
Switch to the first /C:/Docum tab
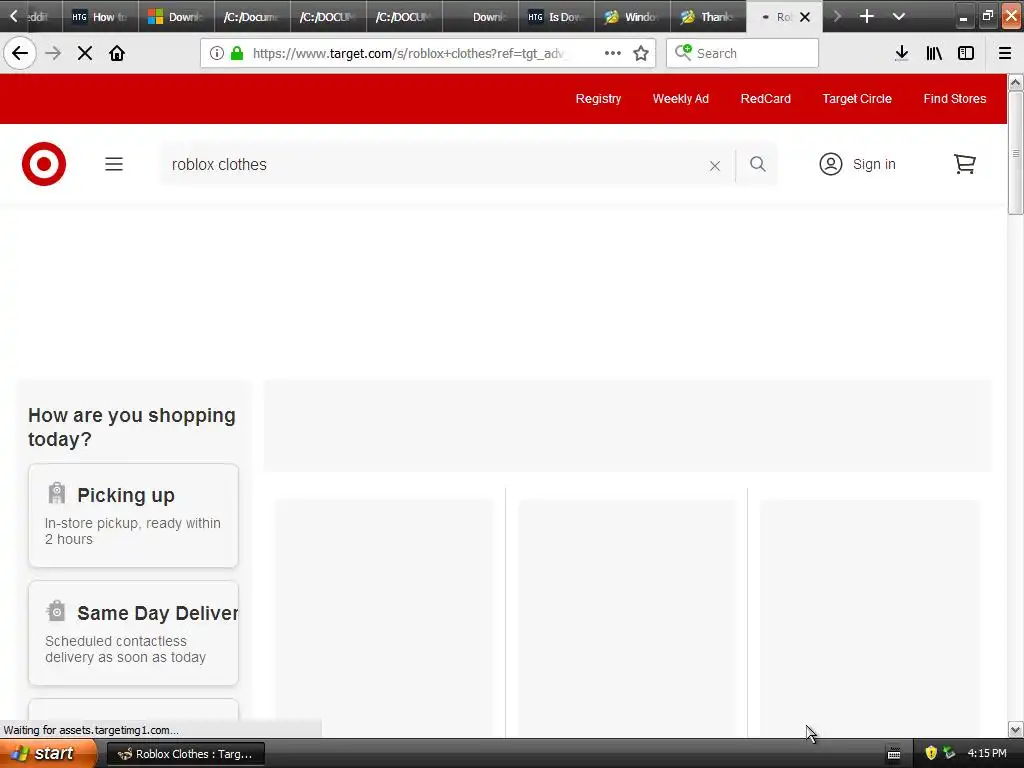252,17
